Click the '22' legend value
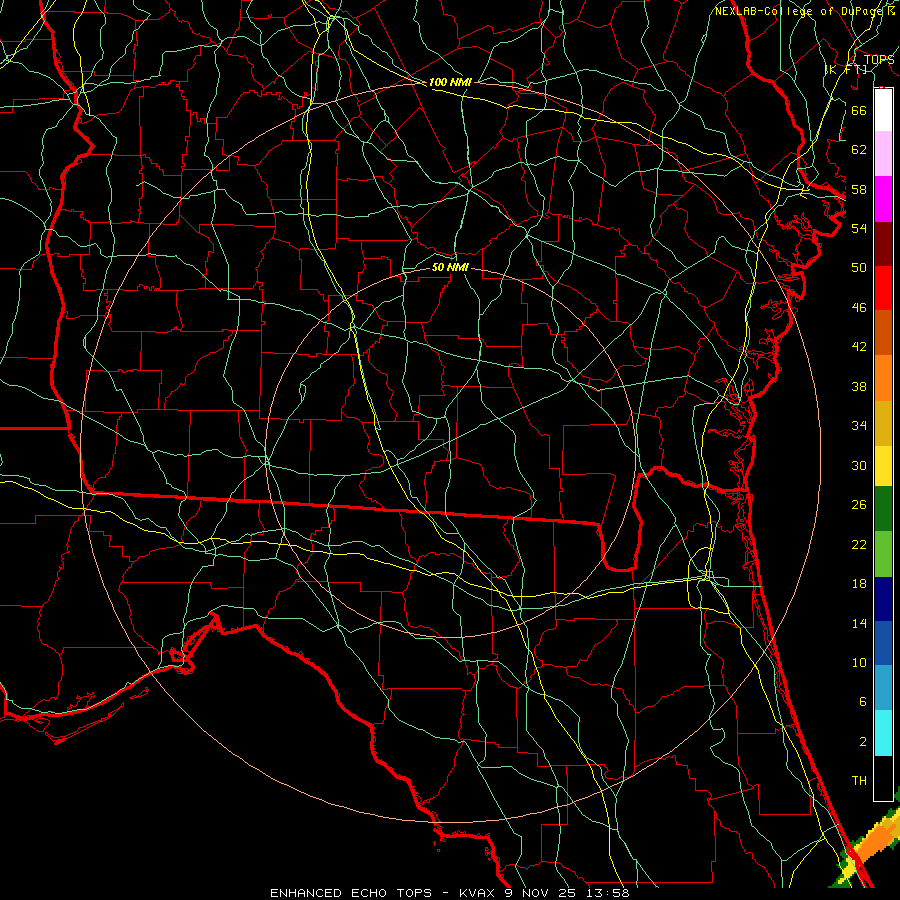This screenshot has height=900, width=900. (x=859, y=544)
